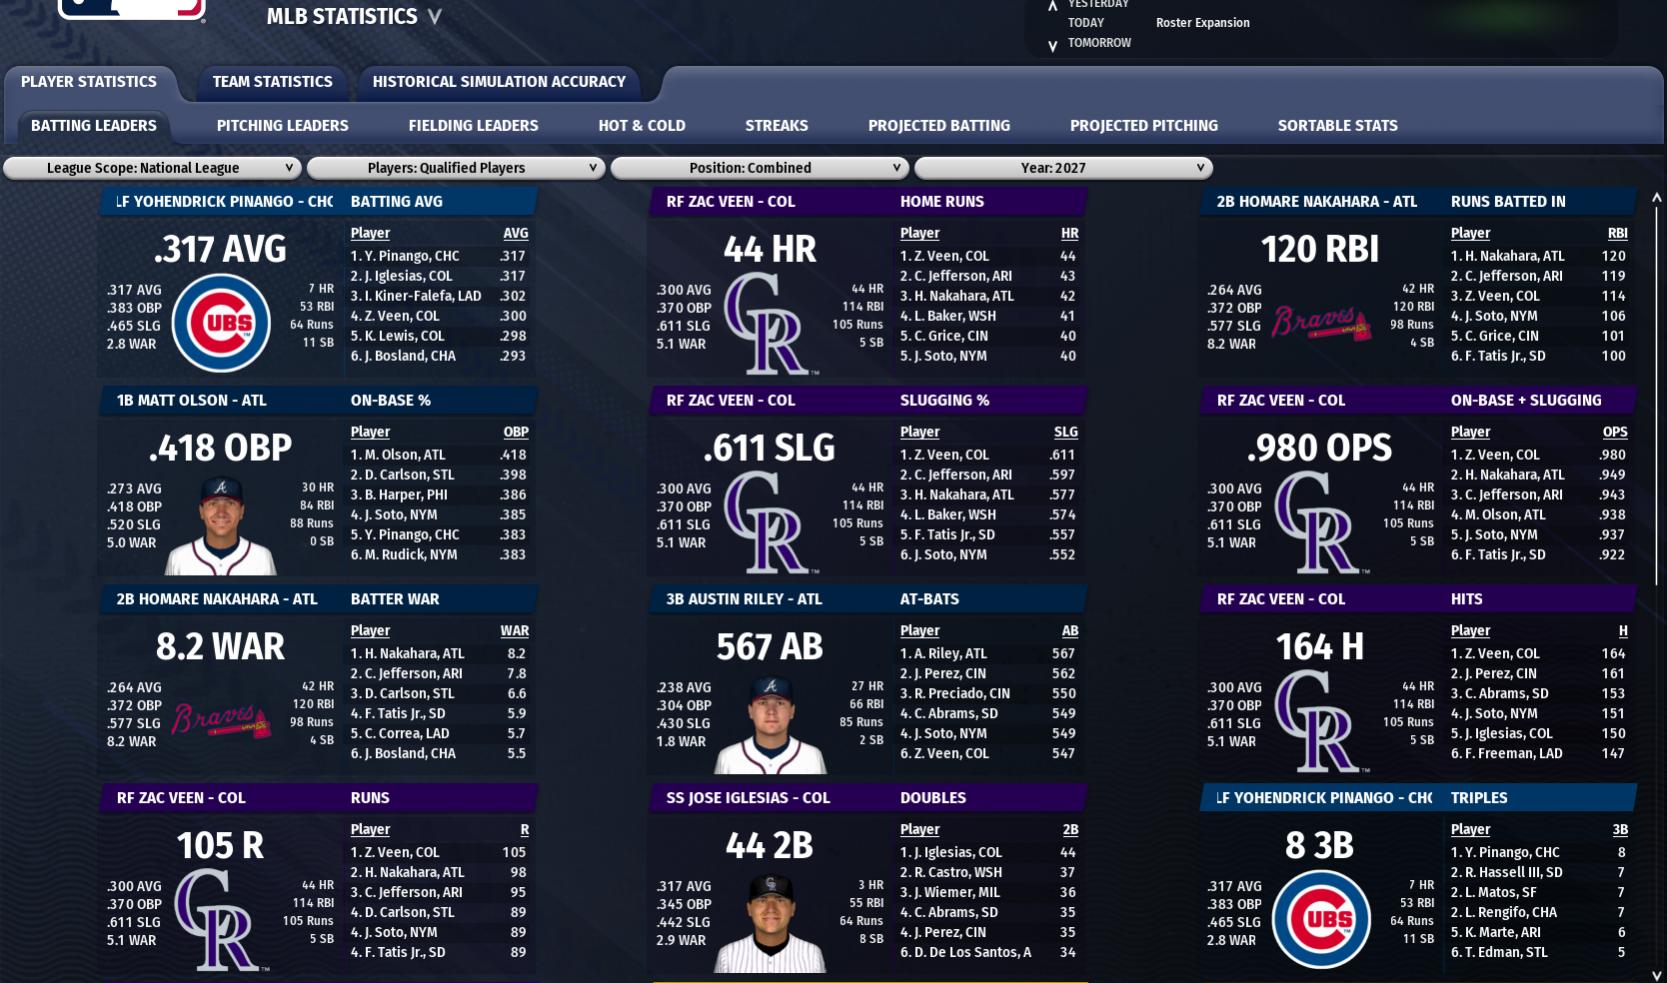Open Matt Olson's player photo
Image resolution: width=1667 pixels, height=983 pixels.
tap(221, 524)
